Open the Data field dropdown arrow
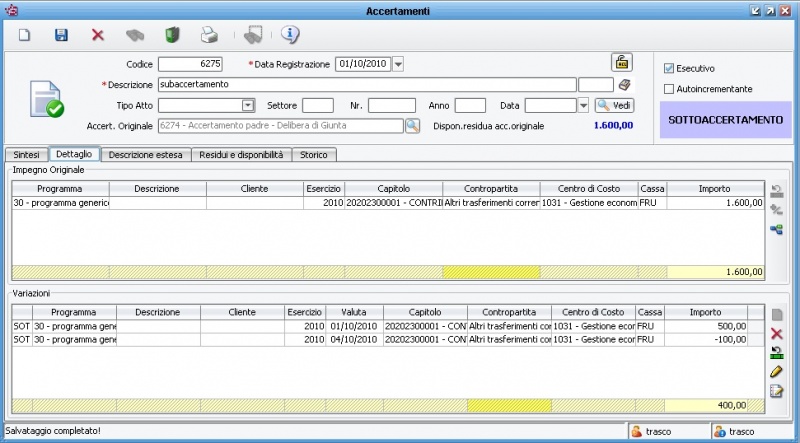The image size is (800, 443). [583, 105]
